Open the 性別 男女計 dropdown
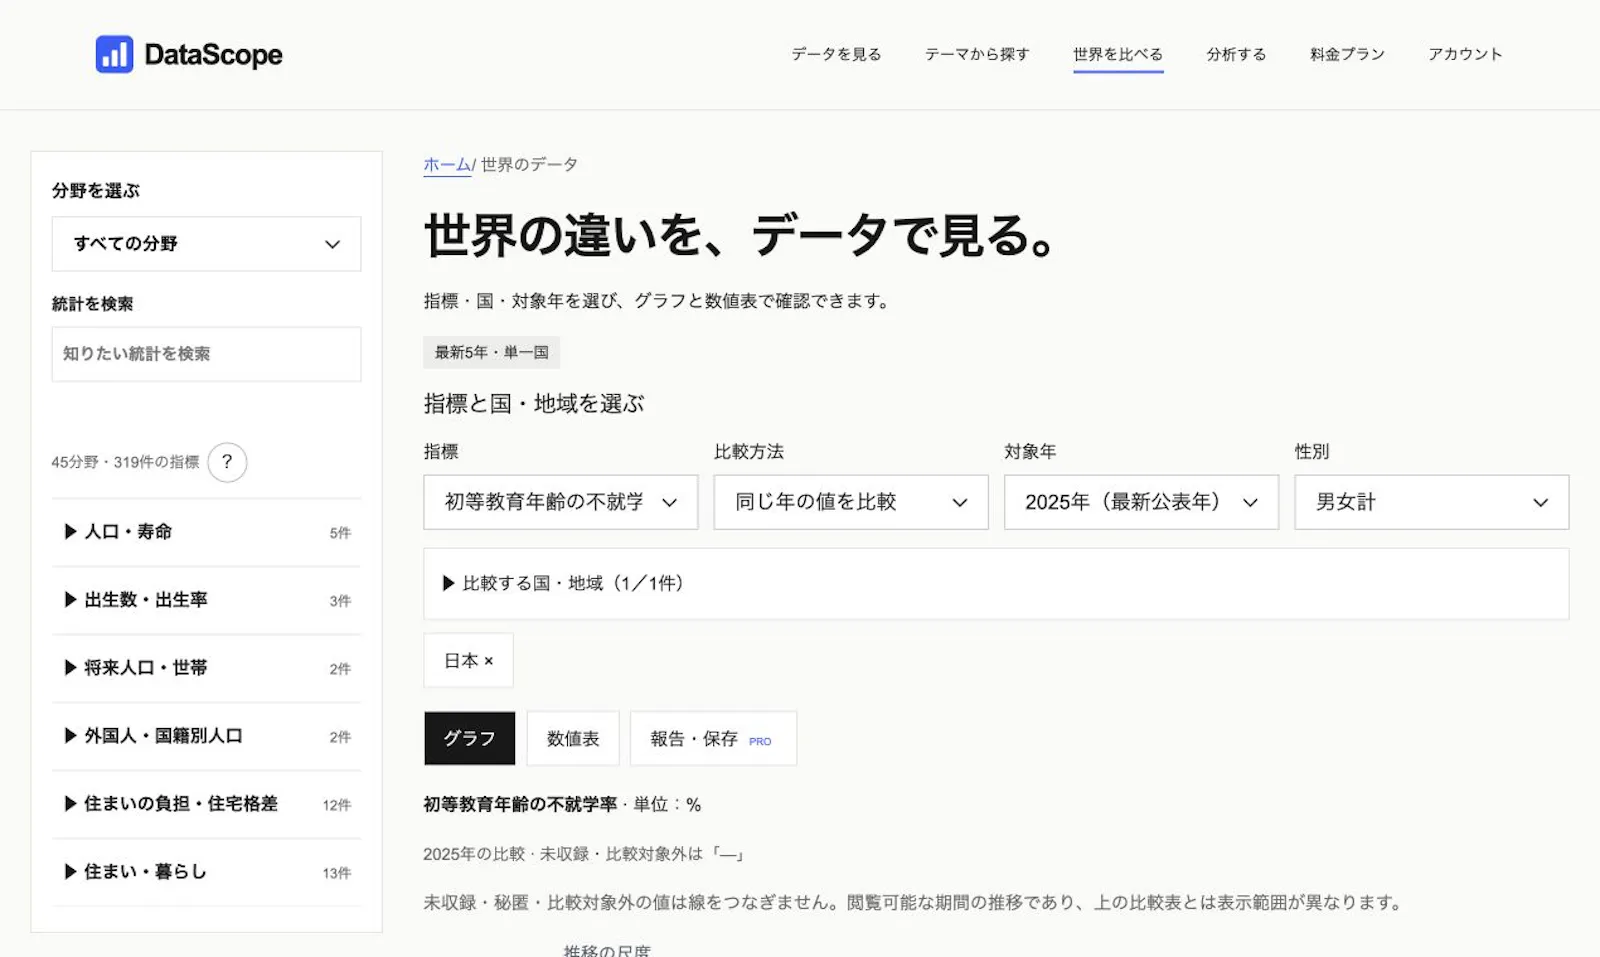This screenshot has height=957, width=1600. 1431,502
